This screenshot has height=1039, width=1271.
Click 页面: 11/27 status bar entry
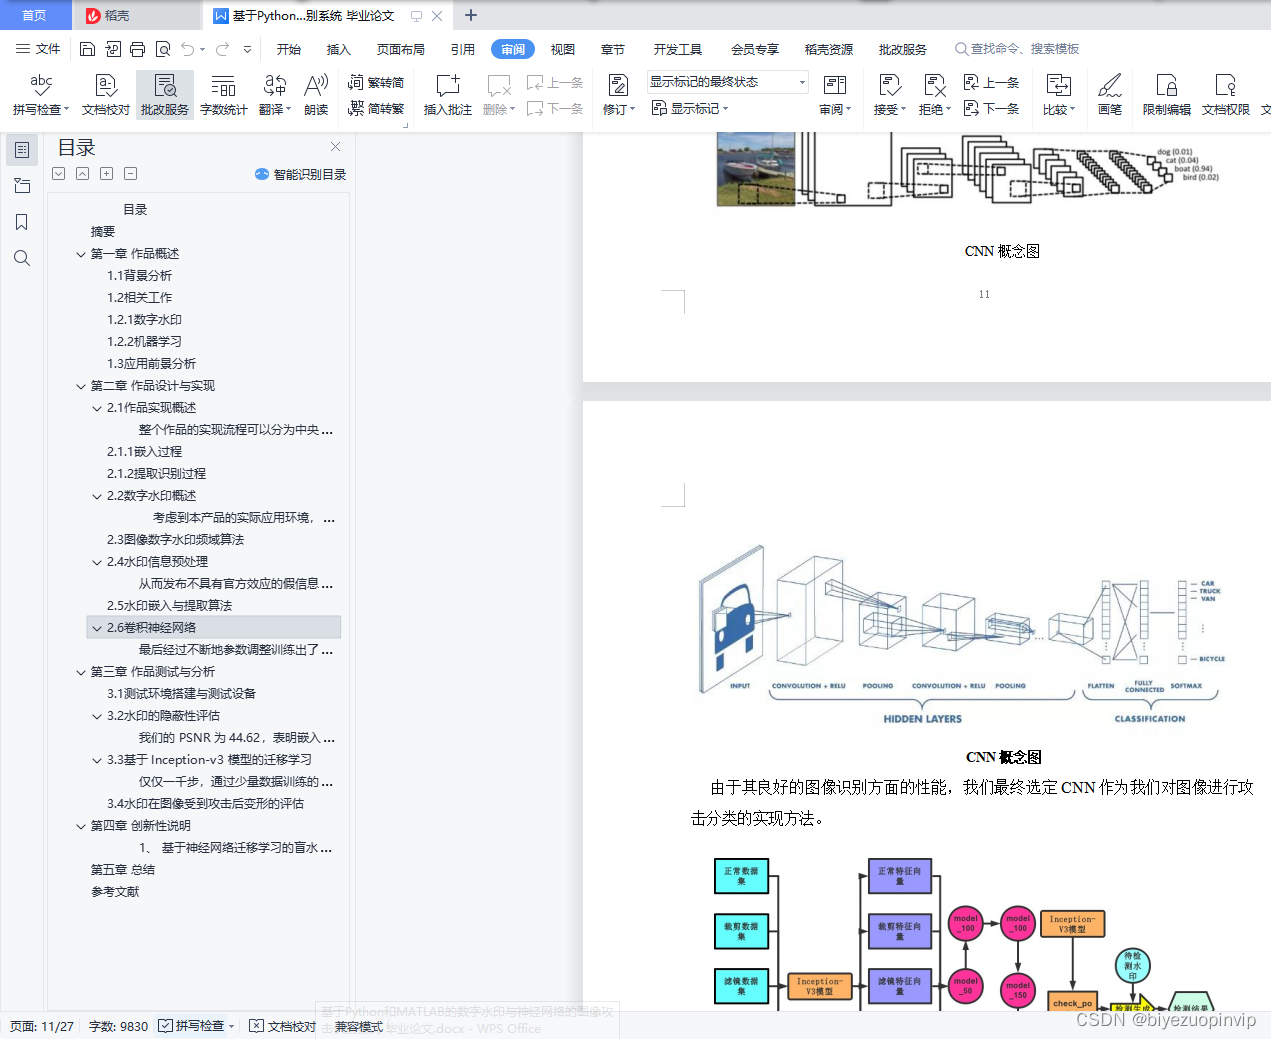(42, 1026)
